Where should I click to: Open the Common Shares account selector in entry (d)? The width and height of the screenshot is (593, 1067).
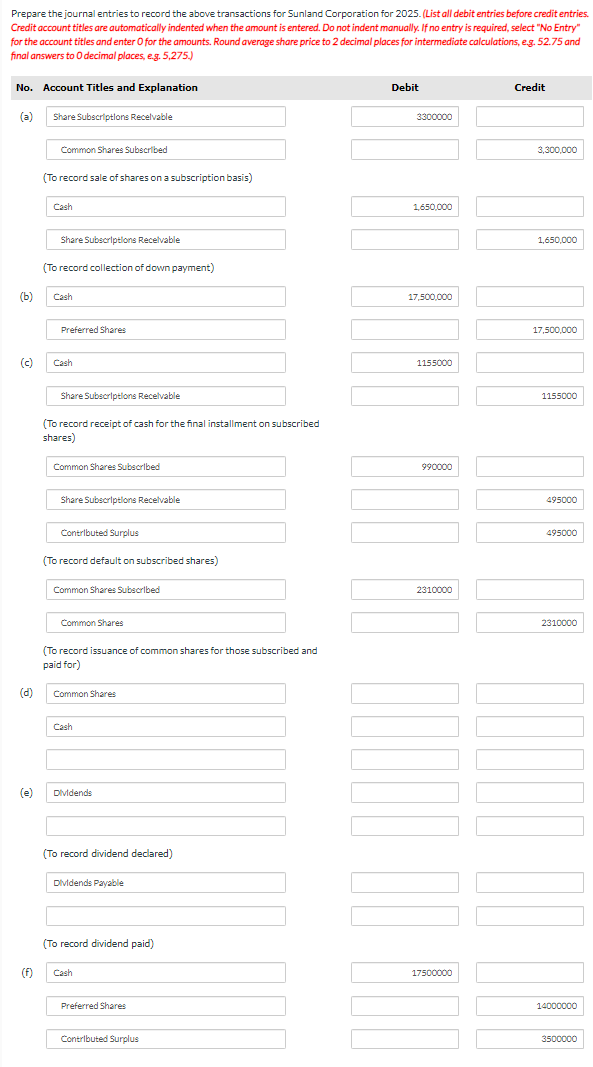(165, 692)
